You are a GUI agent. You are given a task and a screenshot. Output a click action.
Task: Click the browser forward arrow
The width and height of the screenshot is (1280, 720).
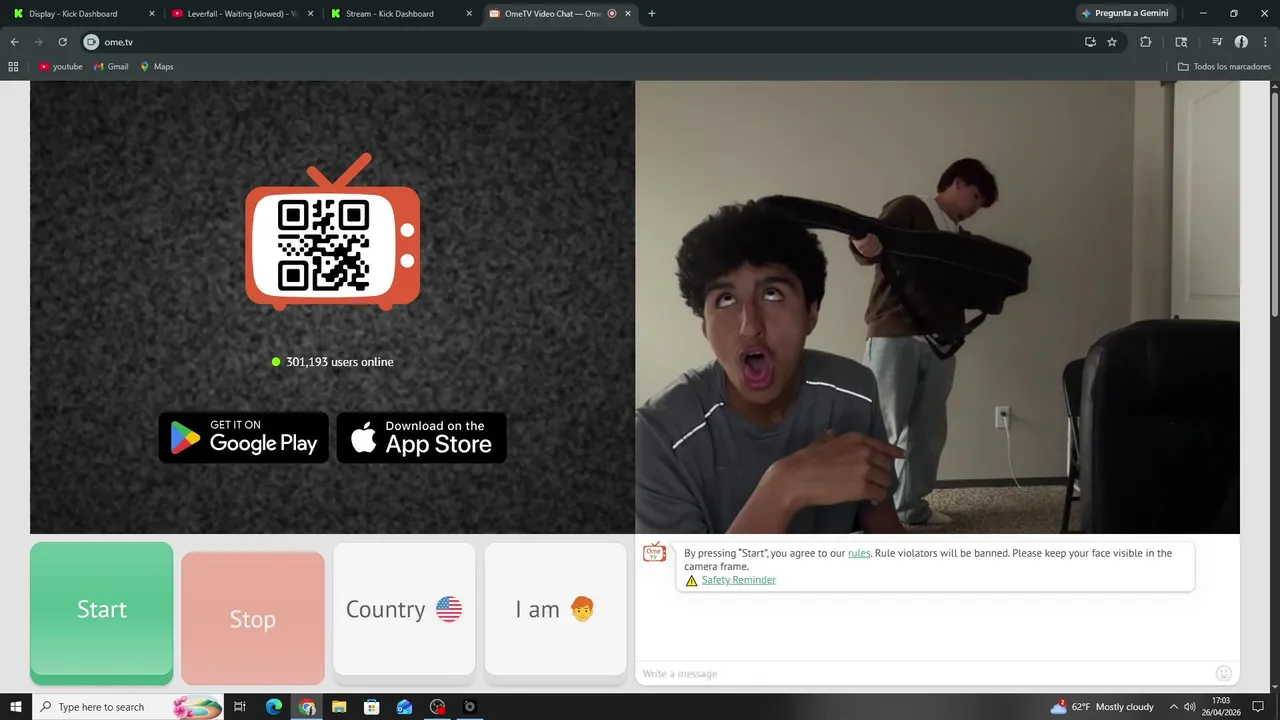[38, 42]
